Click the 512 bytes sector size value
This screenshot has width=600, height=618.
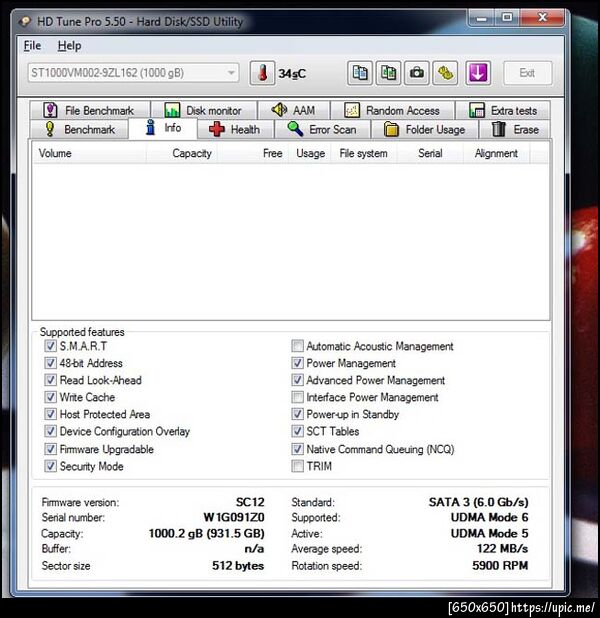coord(238,566)
